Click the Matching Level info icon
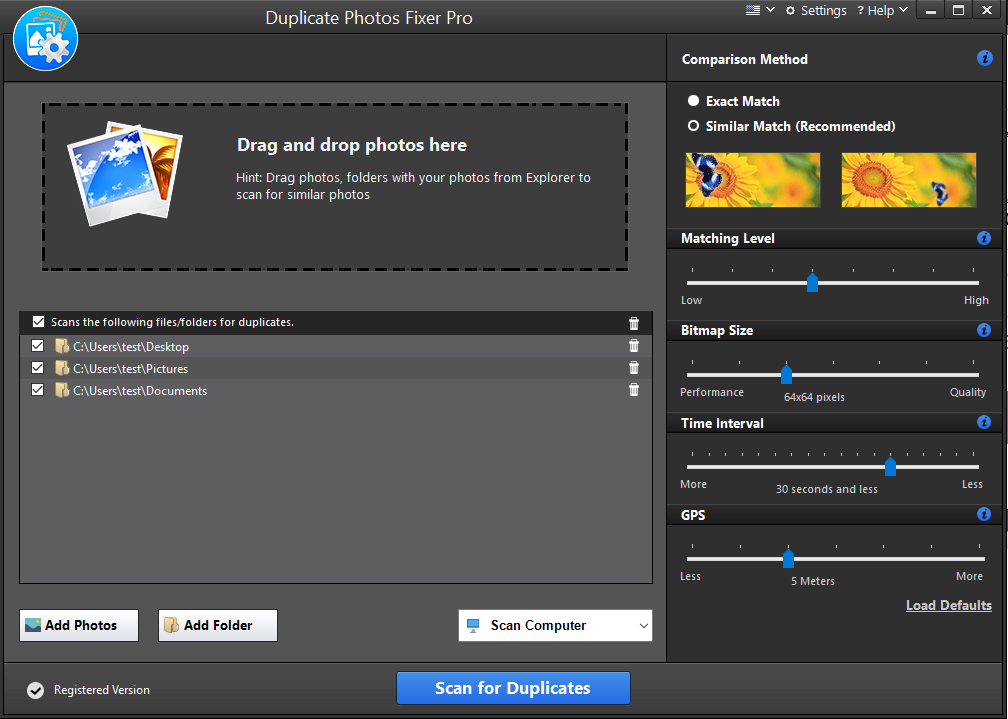The height and width of the screenshot is (719, 1008). pos(983,238)
